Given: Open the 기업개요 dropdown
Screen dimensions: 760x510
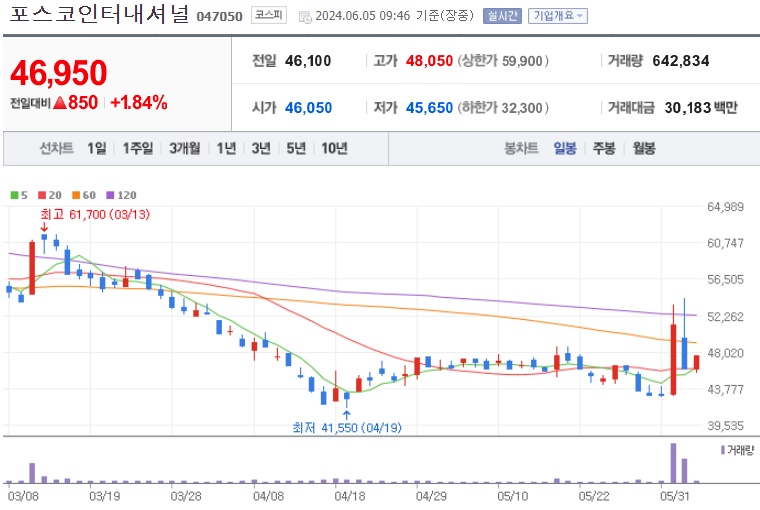Looking at the screenshot, I should (557, 16).
